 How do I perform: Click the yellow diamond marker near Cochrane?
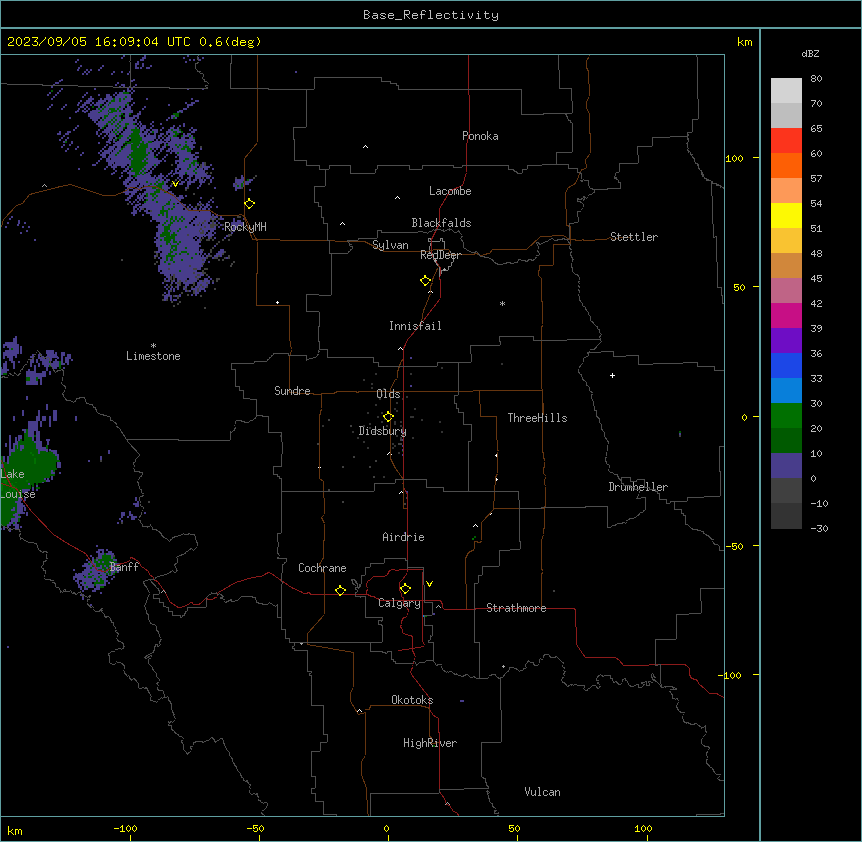[x=340, y=590]
